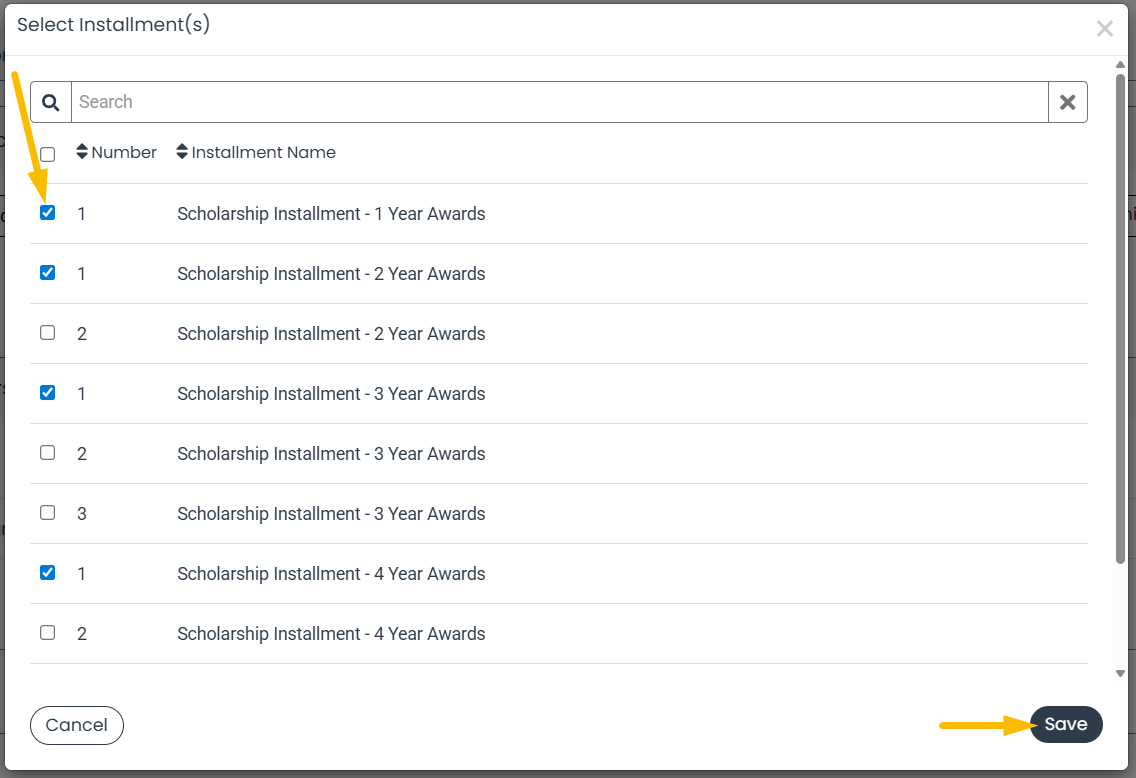This screenshot has height=778, width=1136.
Task: Click the scrollbar up arrow
Action: [1120, 65]
